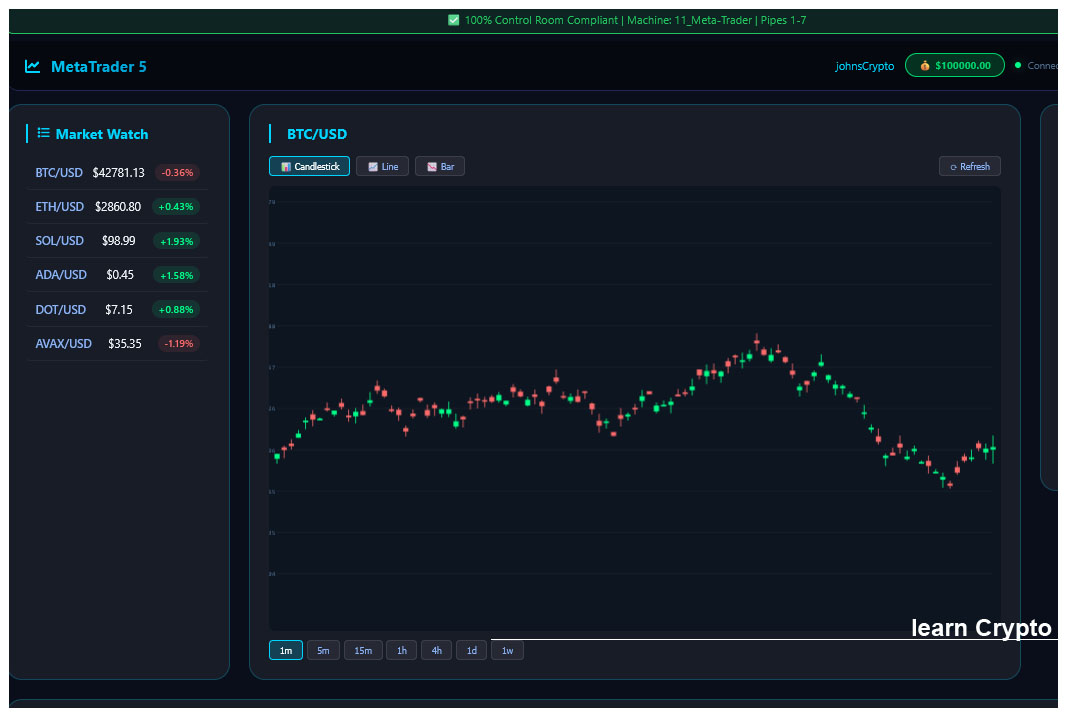Click the $100000.00 balance badge
Viewport: 1067px width, 718px height.
click(x=955, y=65)
